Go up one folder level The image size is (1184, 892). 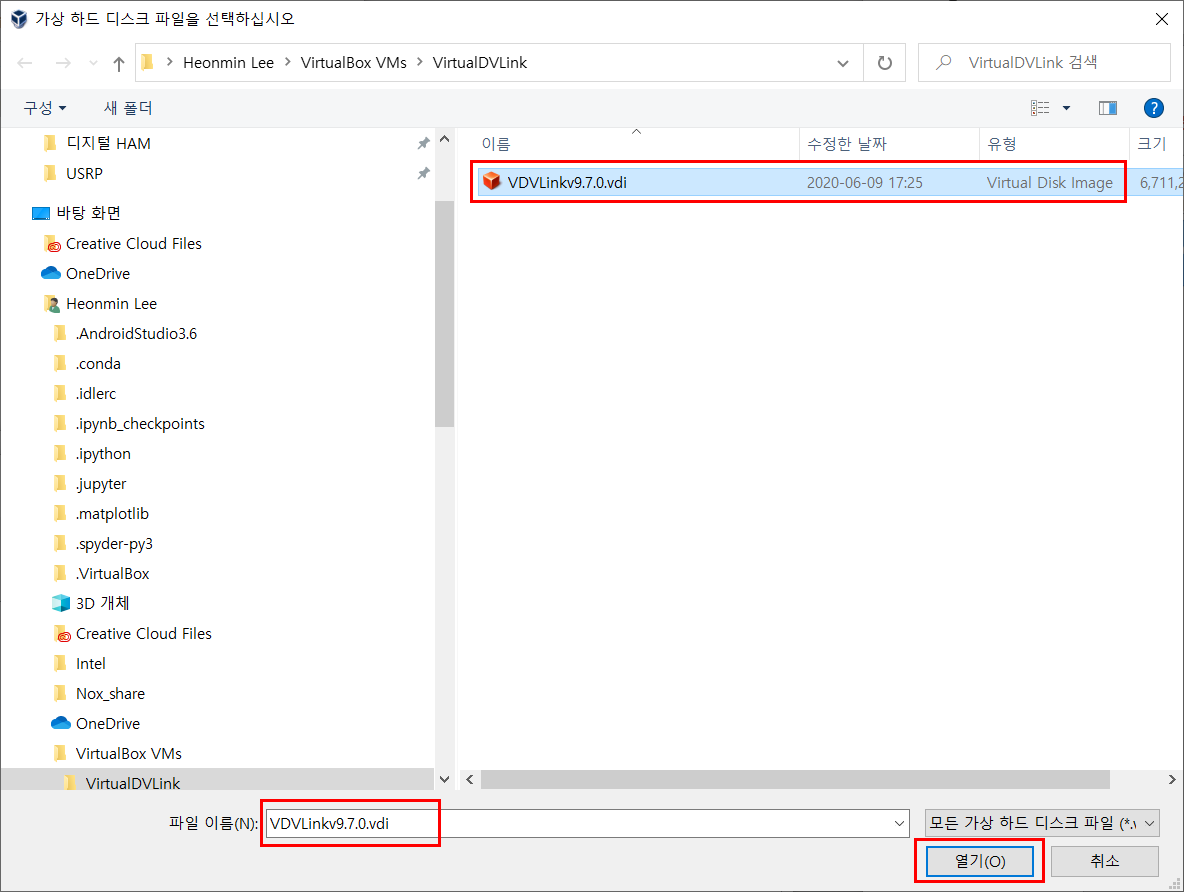119,63
